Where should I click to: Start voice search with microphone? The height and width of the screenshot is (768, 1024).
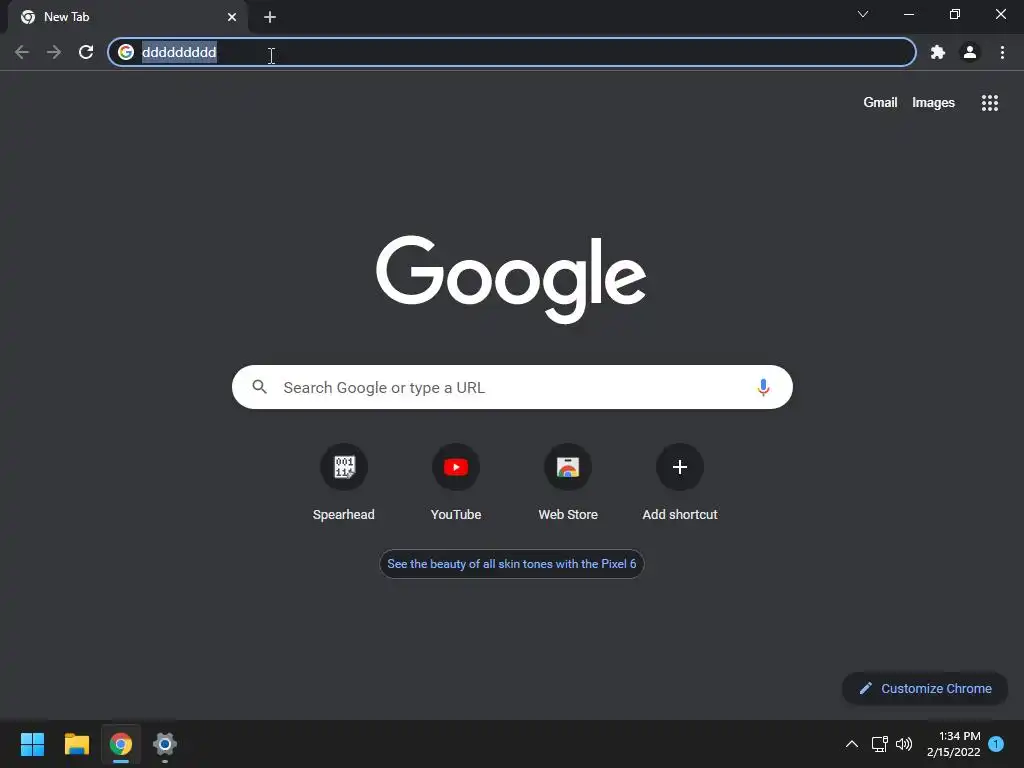point(763,387)
